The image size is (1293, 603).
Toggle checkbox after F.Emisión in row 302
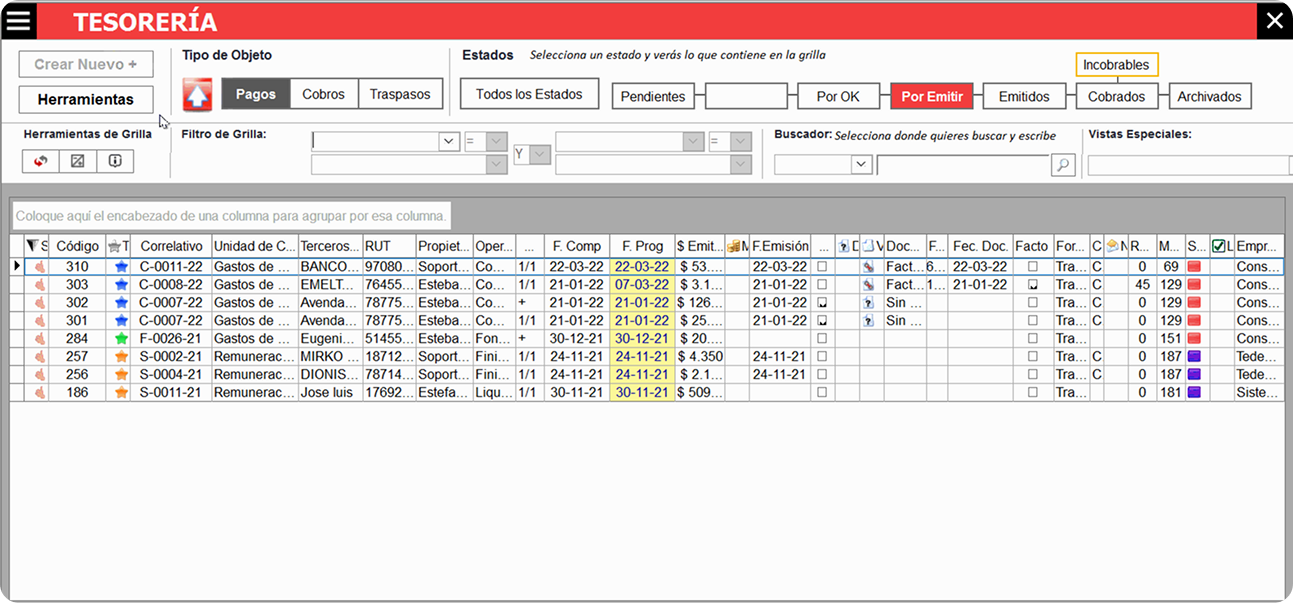pyautogui.click(x=822, y=303)
